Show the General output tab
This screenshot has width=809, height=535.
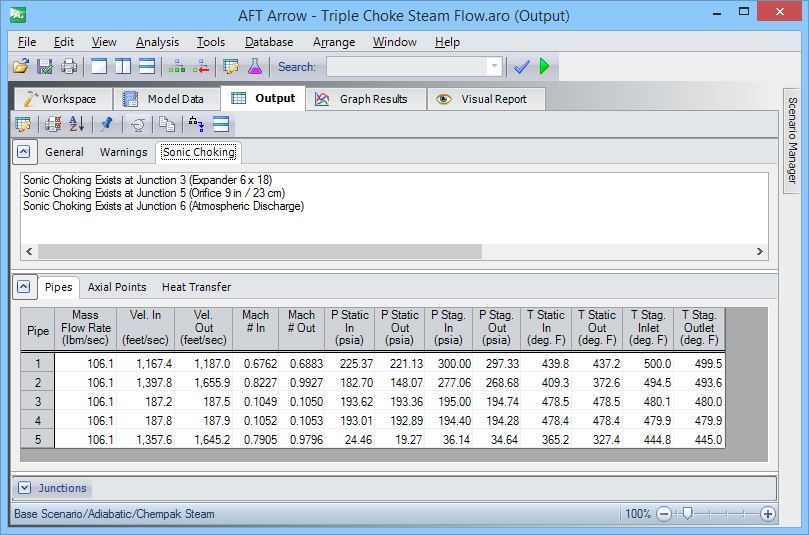[x=64, y=152]
